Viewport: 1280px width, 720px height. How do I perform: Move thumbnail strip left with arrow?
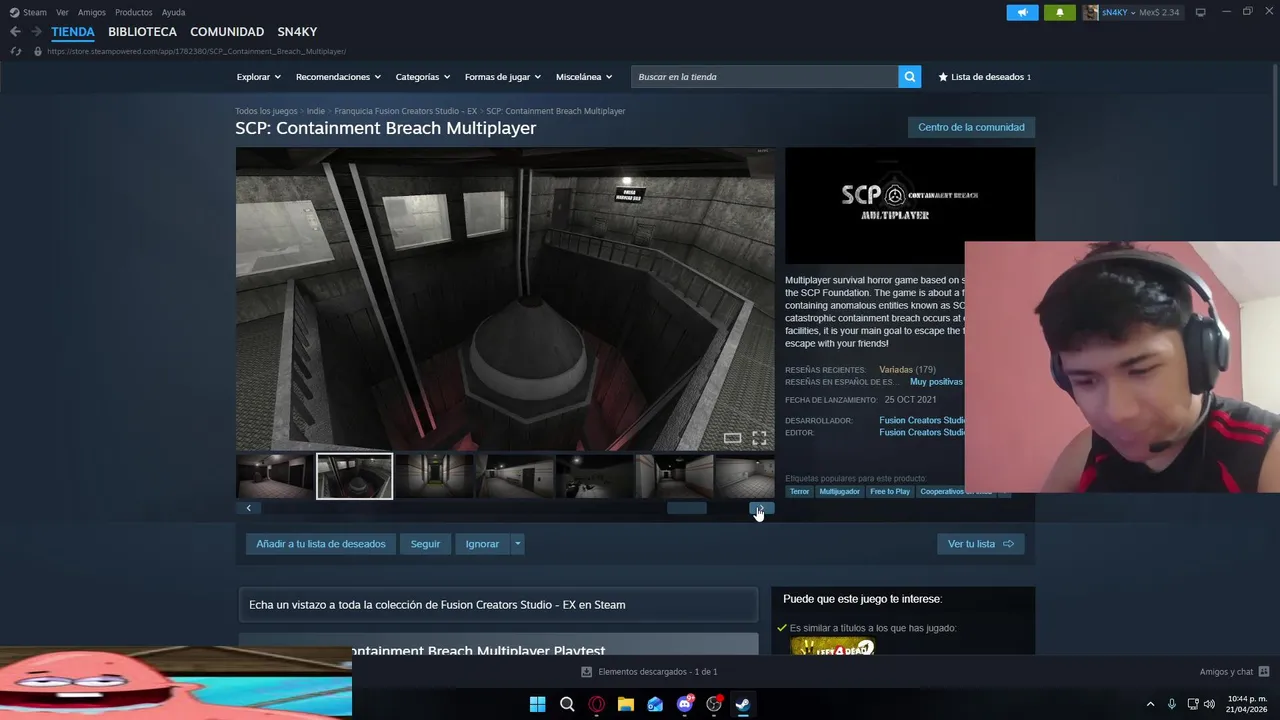coord(248,508)
